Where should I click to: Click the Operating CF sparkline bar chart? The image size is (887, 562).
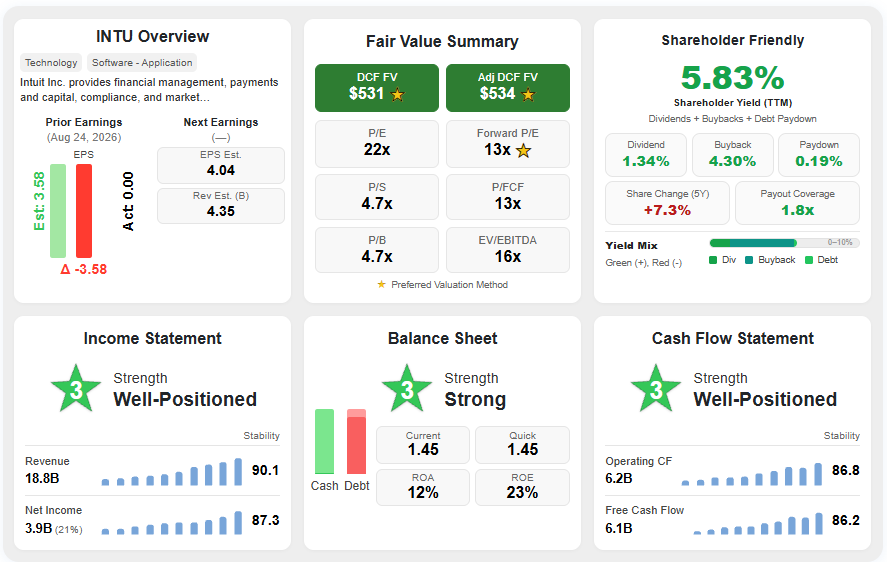tap(752, 474)
